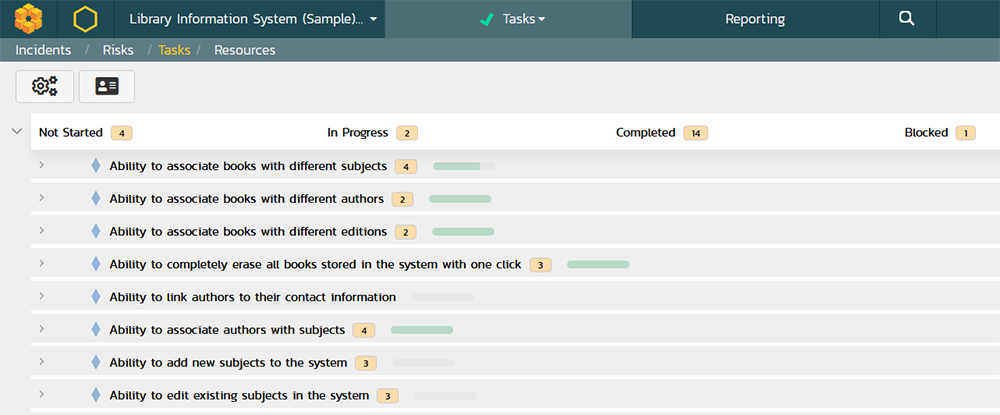Open Resources in the sub-navigation
Screen dimensions: 1000x415
[244, 50]
